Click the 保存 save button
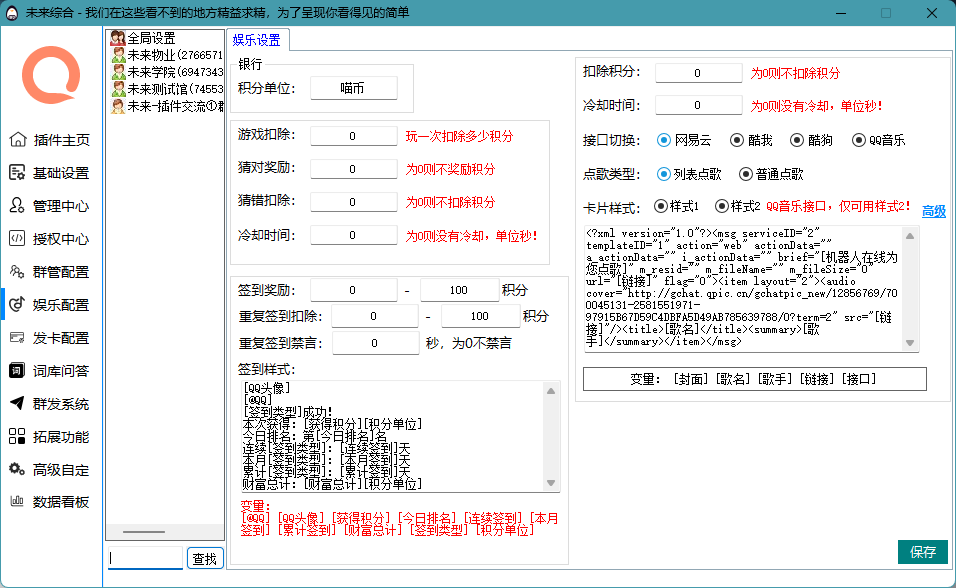This screenshot has width=956, height=588. [923, 552]
